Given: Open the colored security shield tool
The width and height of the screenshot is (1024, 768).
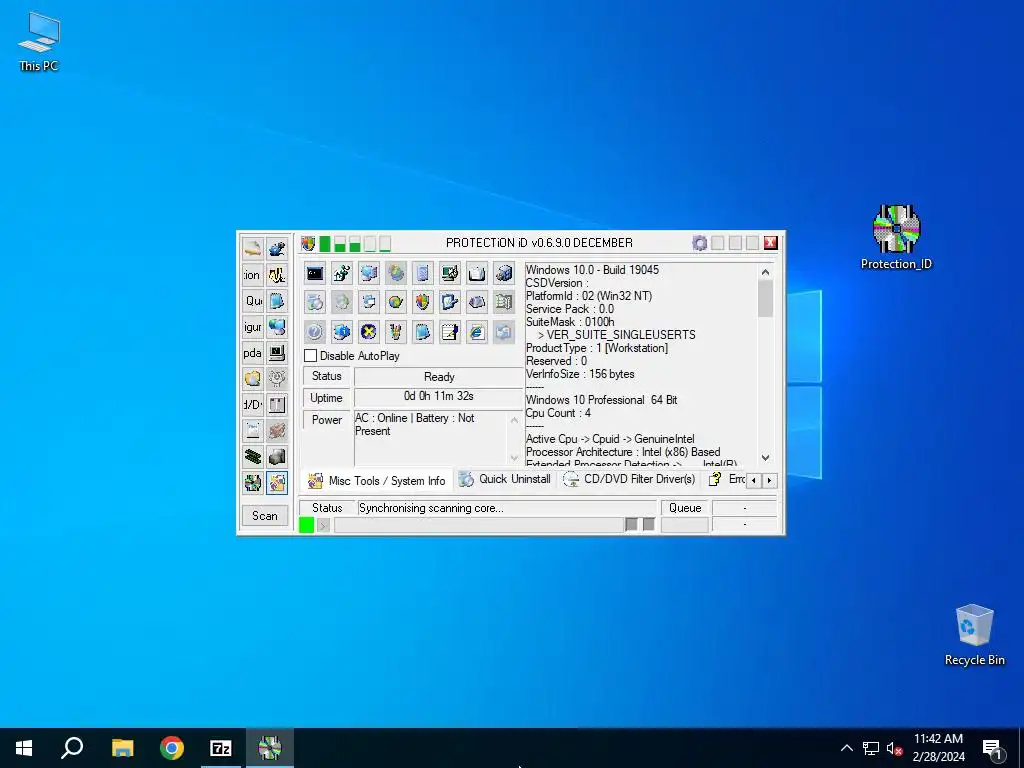Looking at the screenshot, I should tap(423, 302).
